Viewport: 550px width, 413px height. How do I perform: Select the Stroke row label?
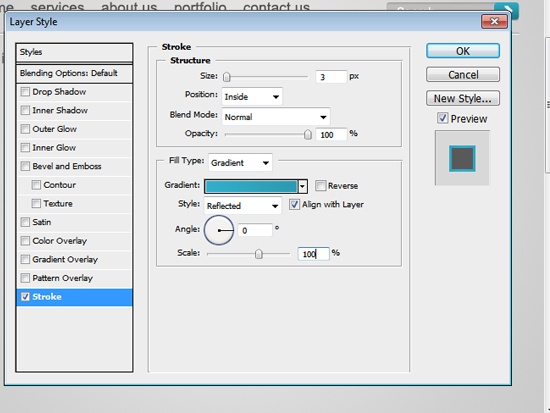point(47,297)
